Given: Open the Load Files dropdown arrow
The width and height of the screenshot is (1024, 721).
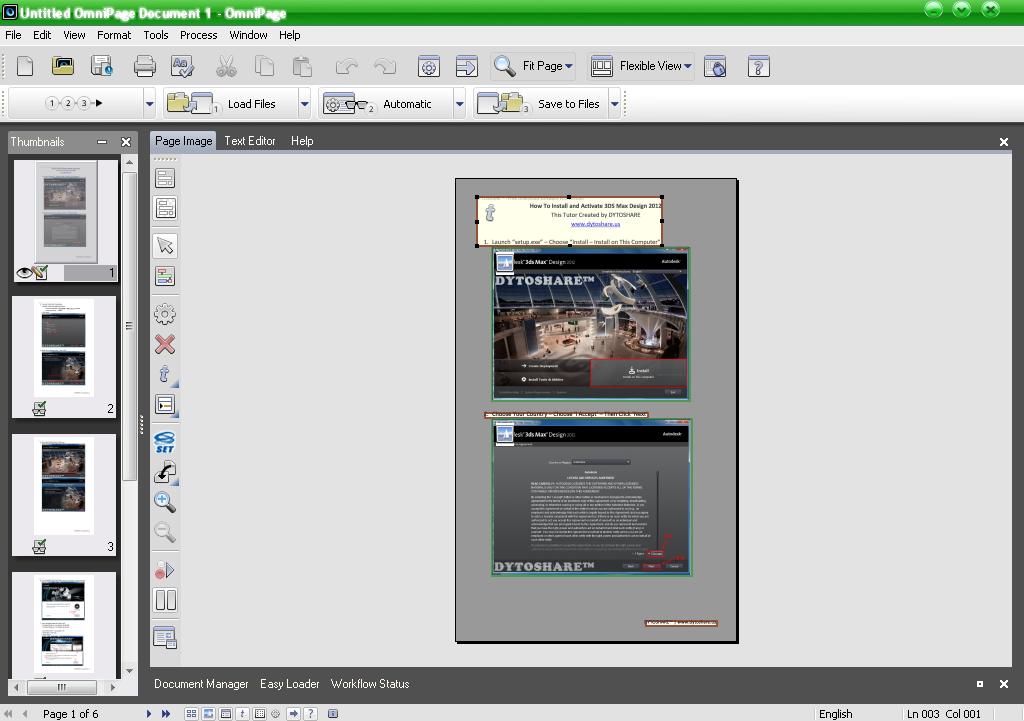Looking at the screenshot, I should point(304,104).
